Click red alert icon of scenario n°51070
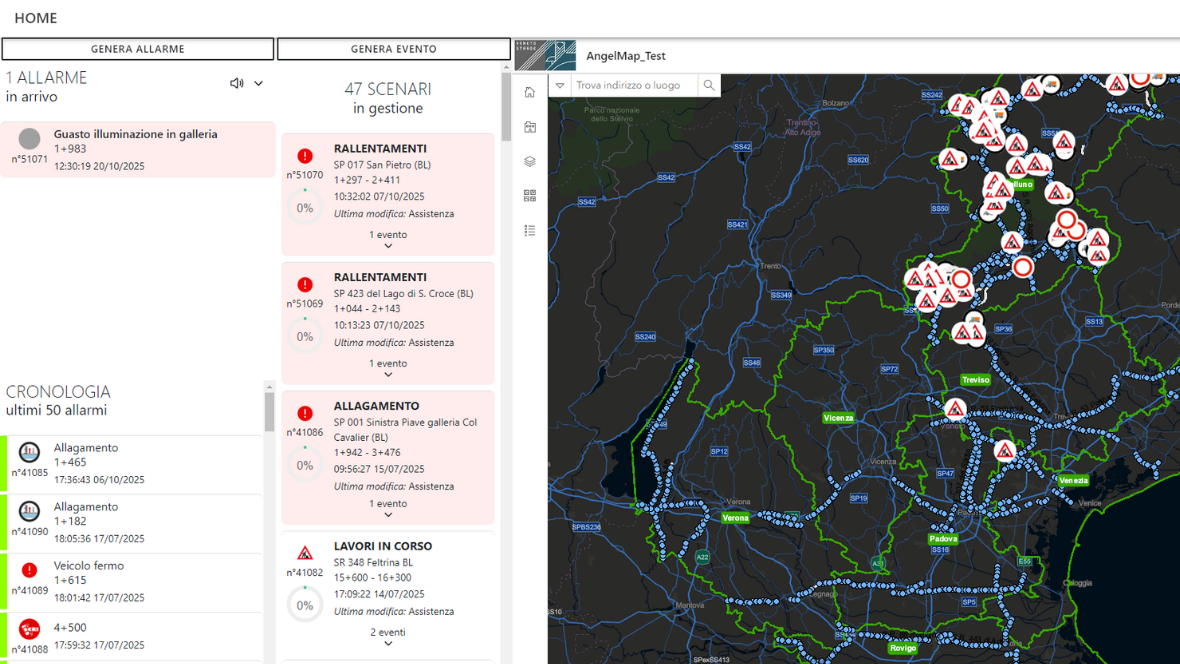1180x664 pixels. 305,156
